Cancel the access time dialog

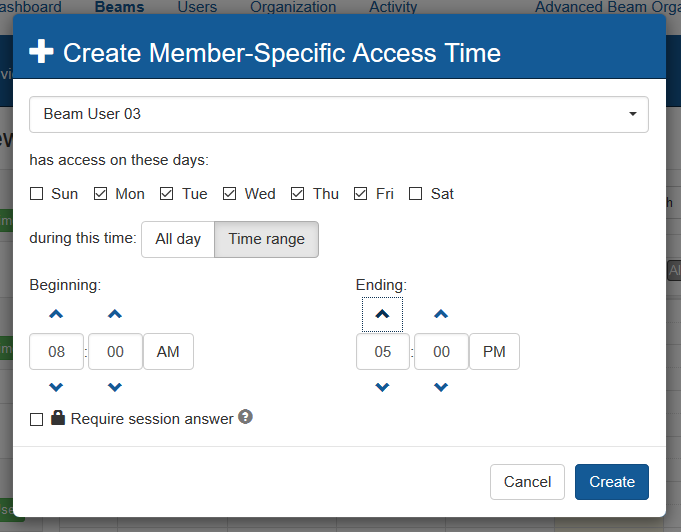point(527,482)
